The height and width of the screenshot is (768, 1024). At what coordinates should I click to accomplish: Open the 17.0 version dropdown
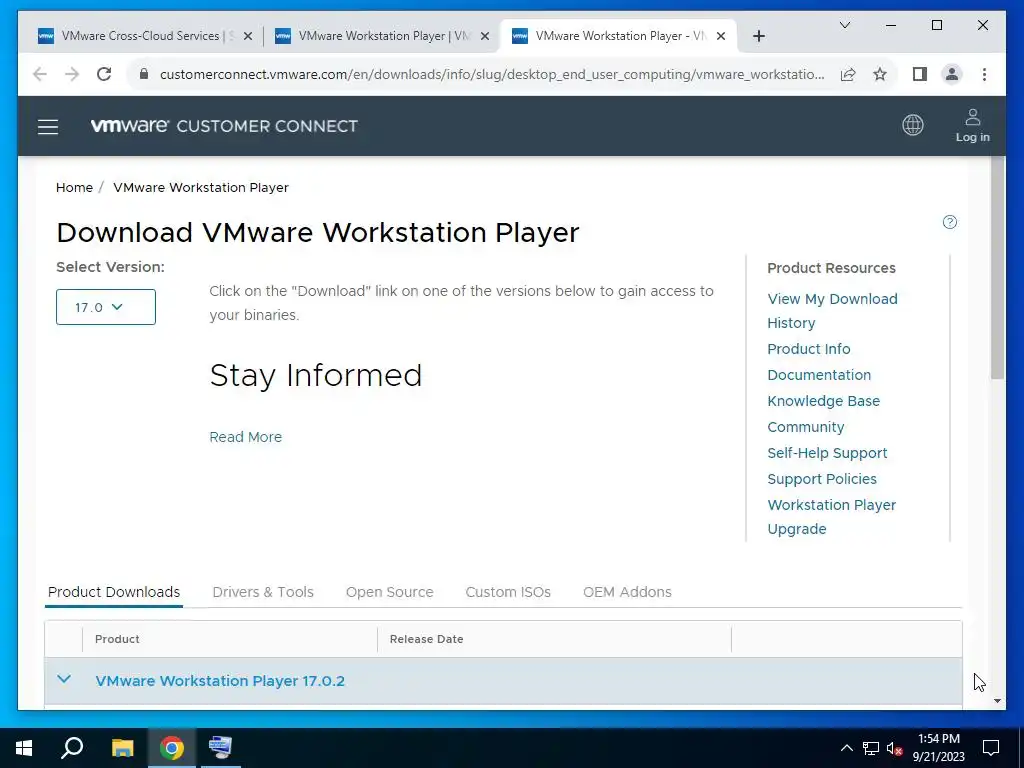pos(106,307)
